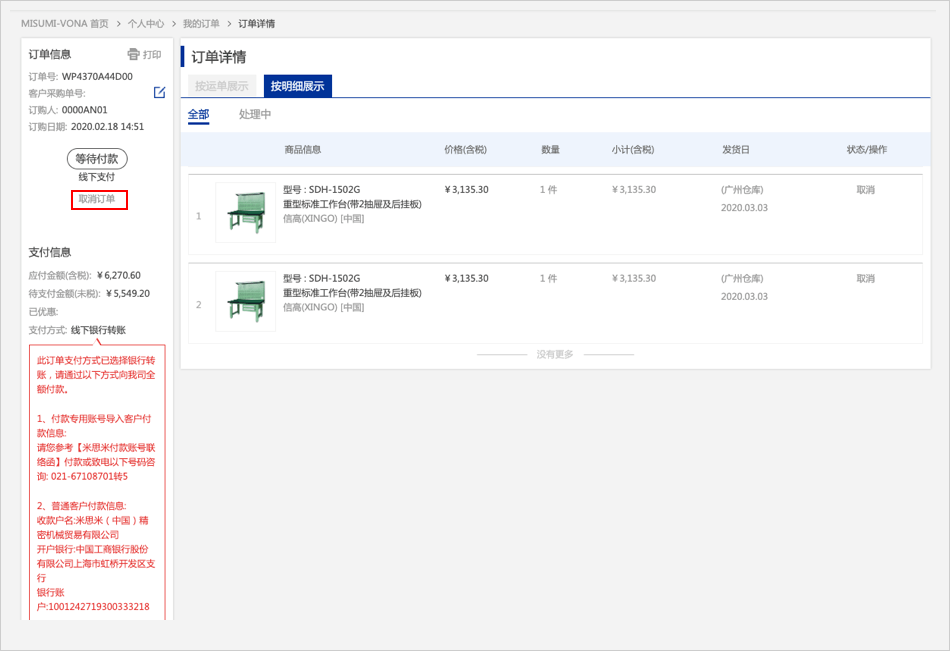Click the 取消订单 link

tap(98, 200)
